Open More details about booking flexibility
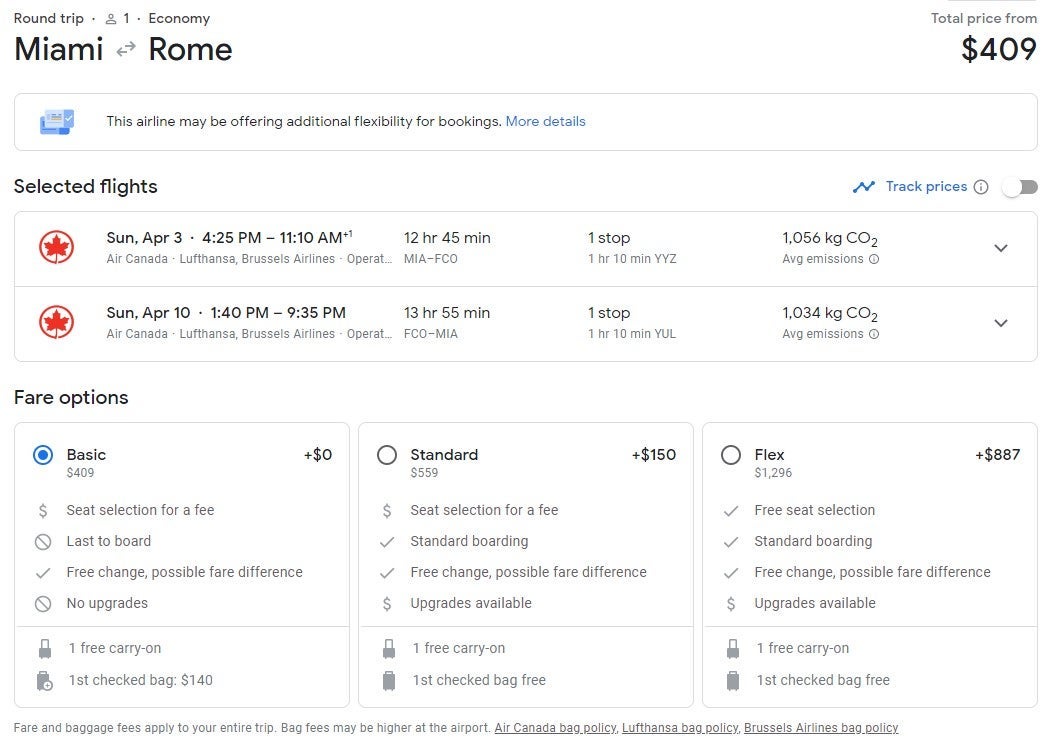The width and height of the screenshot is (1053, 751). (x=545, y=122)
